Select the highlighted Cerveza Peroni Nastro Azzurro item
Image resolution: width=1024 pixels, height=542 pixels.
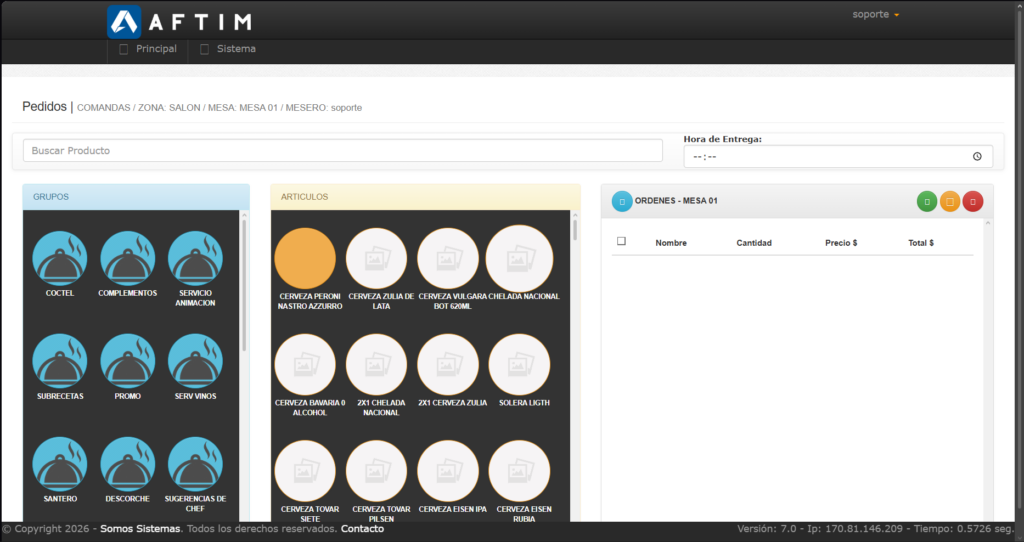[x=305, y=258]
